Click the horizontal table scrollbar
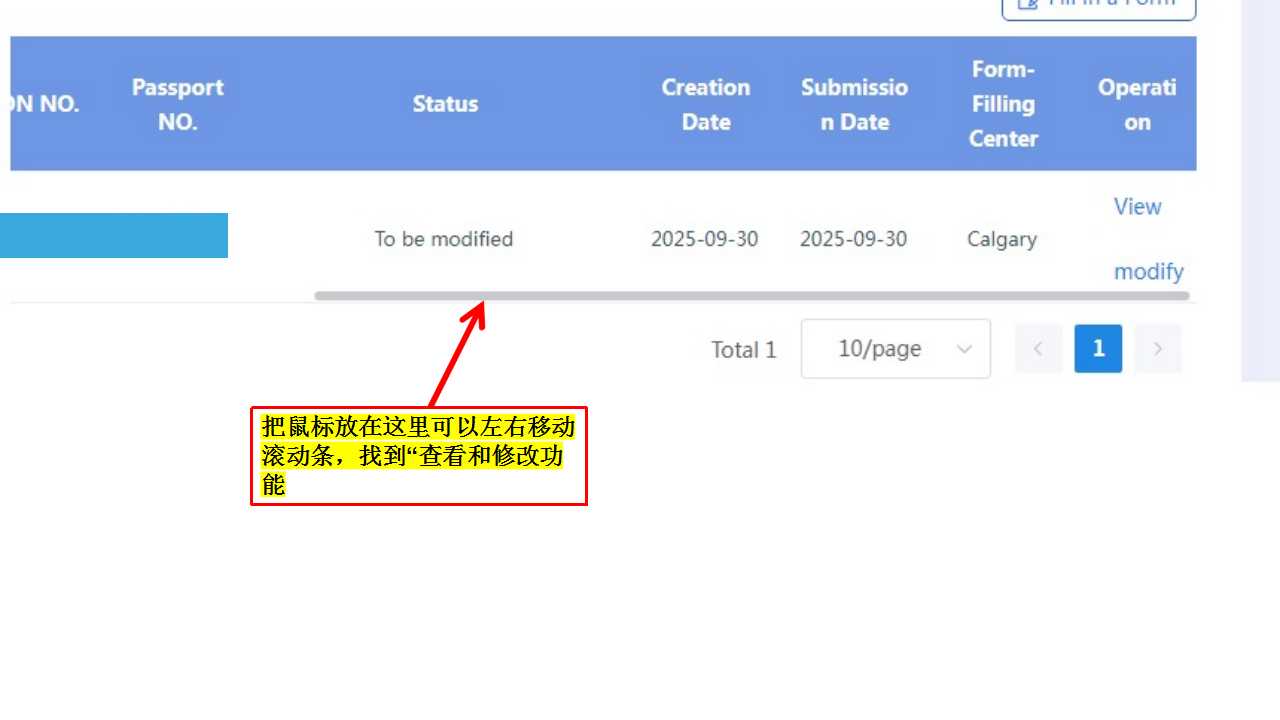 [x=751, y=296]
